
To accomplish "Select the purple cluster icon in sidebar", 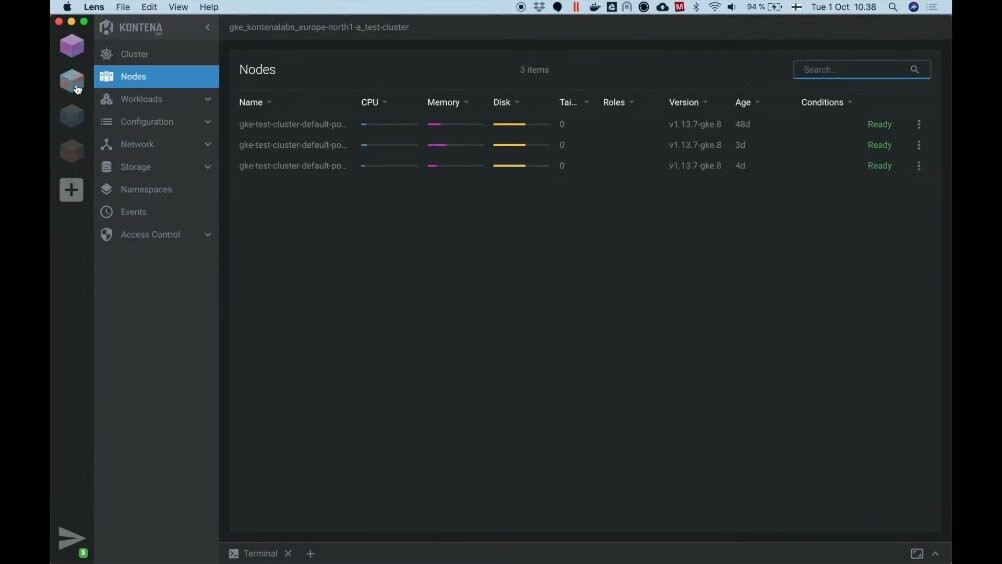I will point(71,45).
